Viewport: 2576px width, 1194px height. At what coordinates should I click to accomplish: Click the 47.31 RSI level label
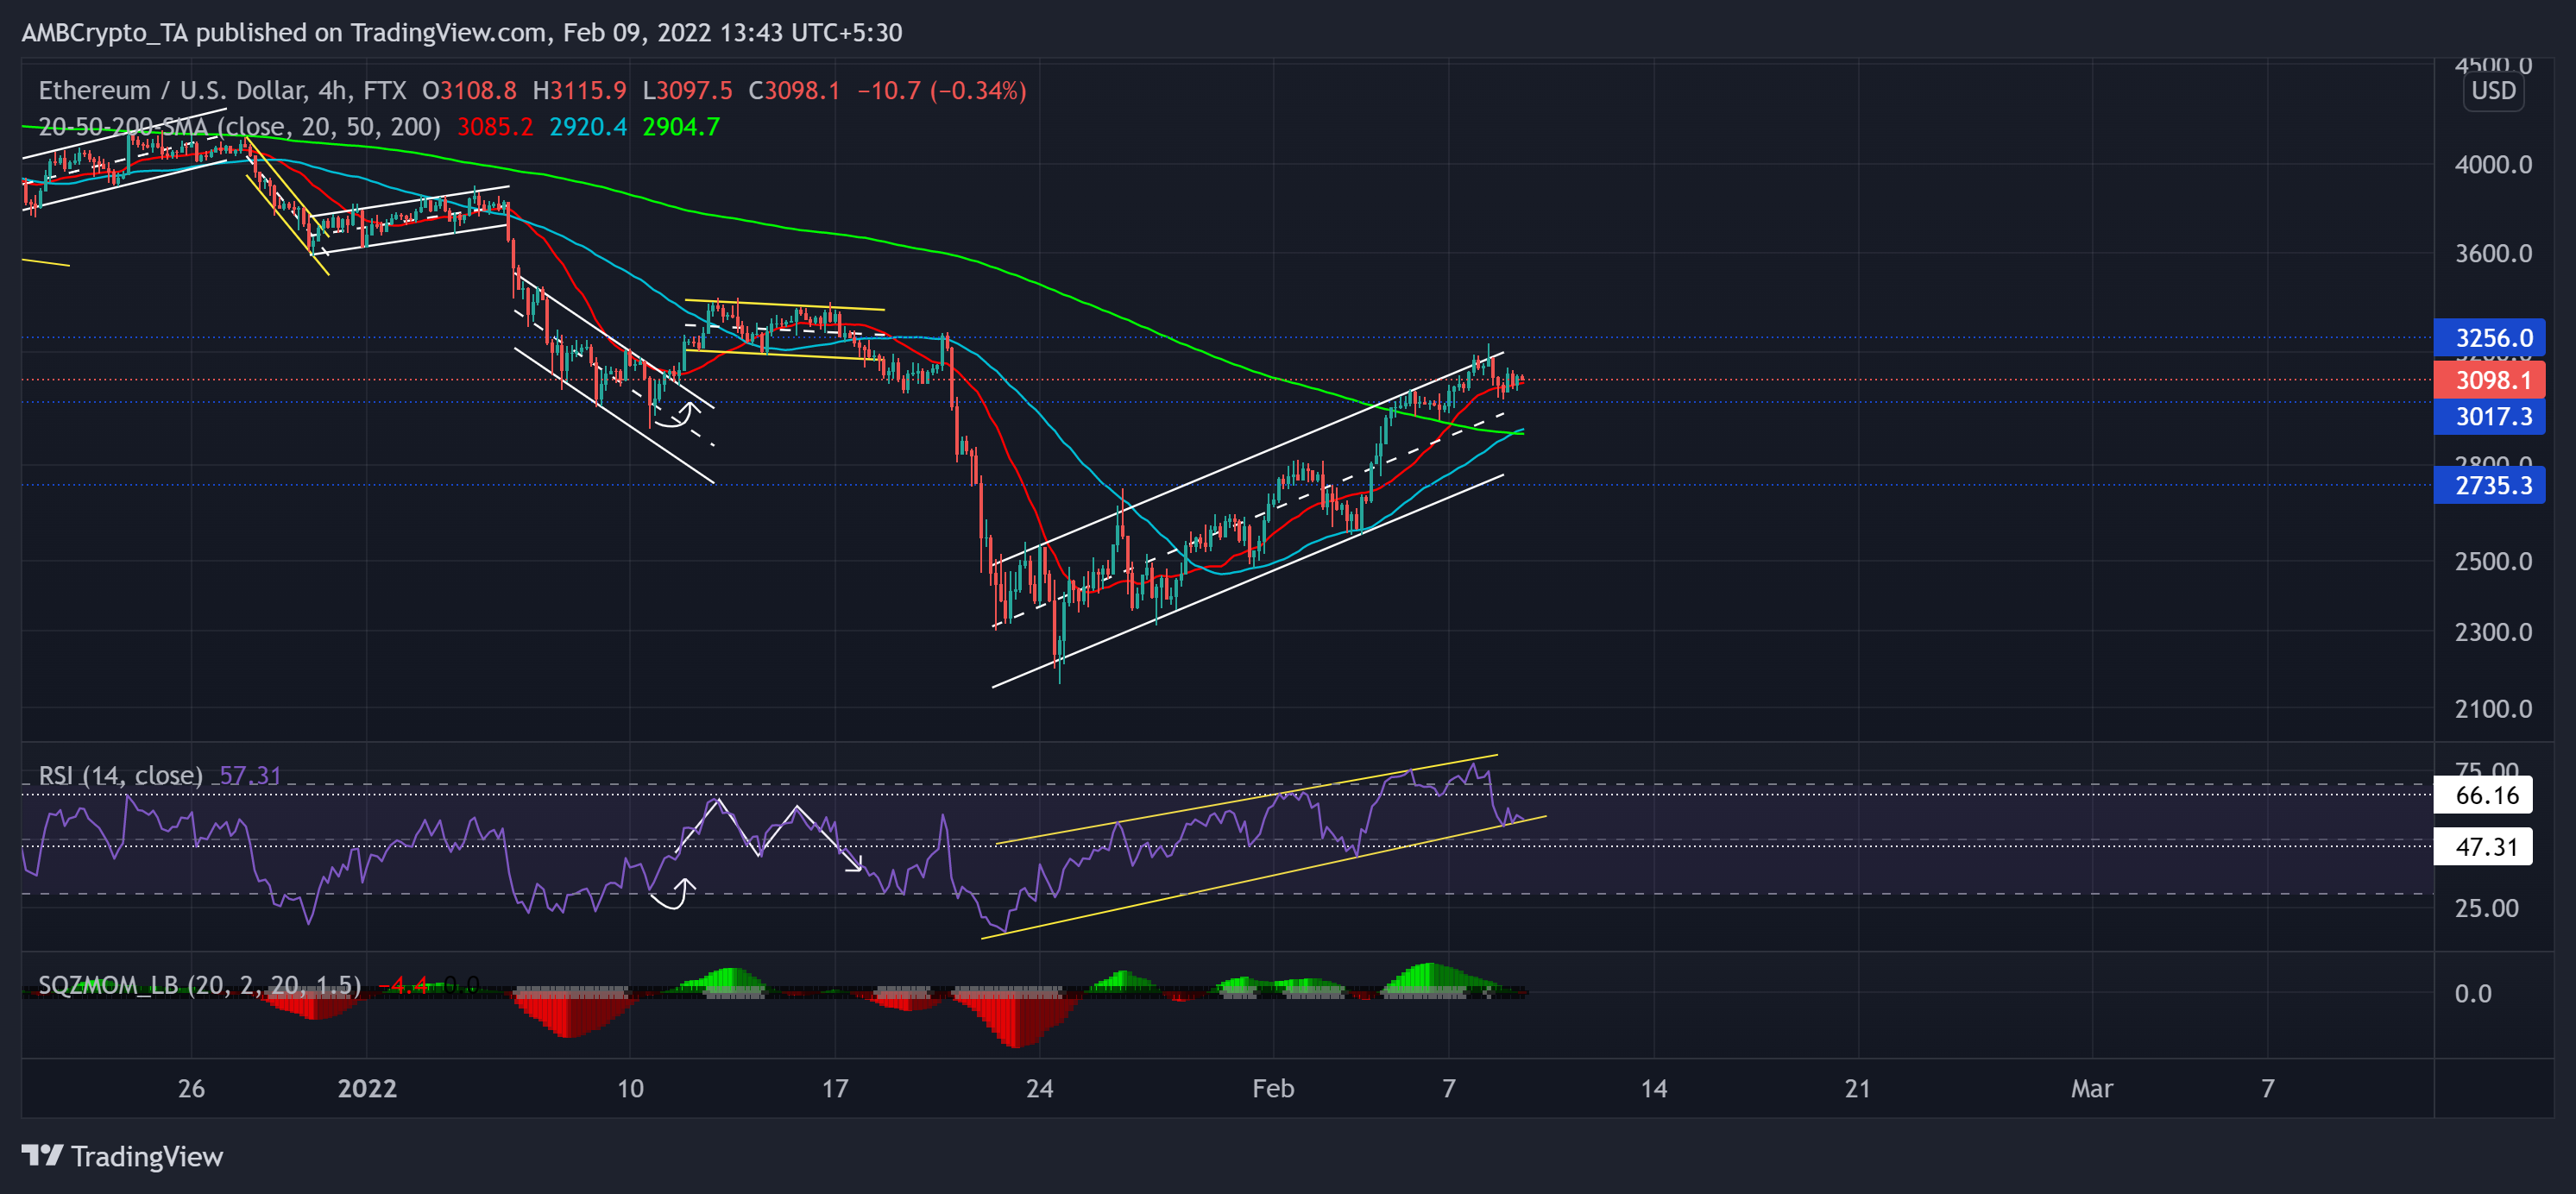[2483, 847]
